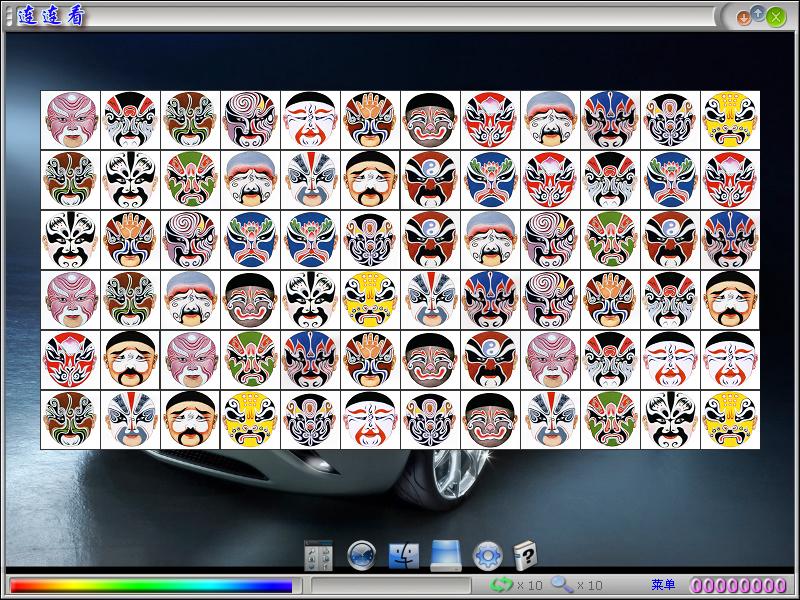Image resolution: width=800 pixels, height=600 pixels.
Task: Open the help book with question mark
Action: pos(526,554)
